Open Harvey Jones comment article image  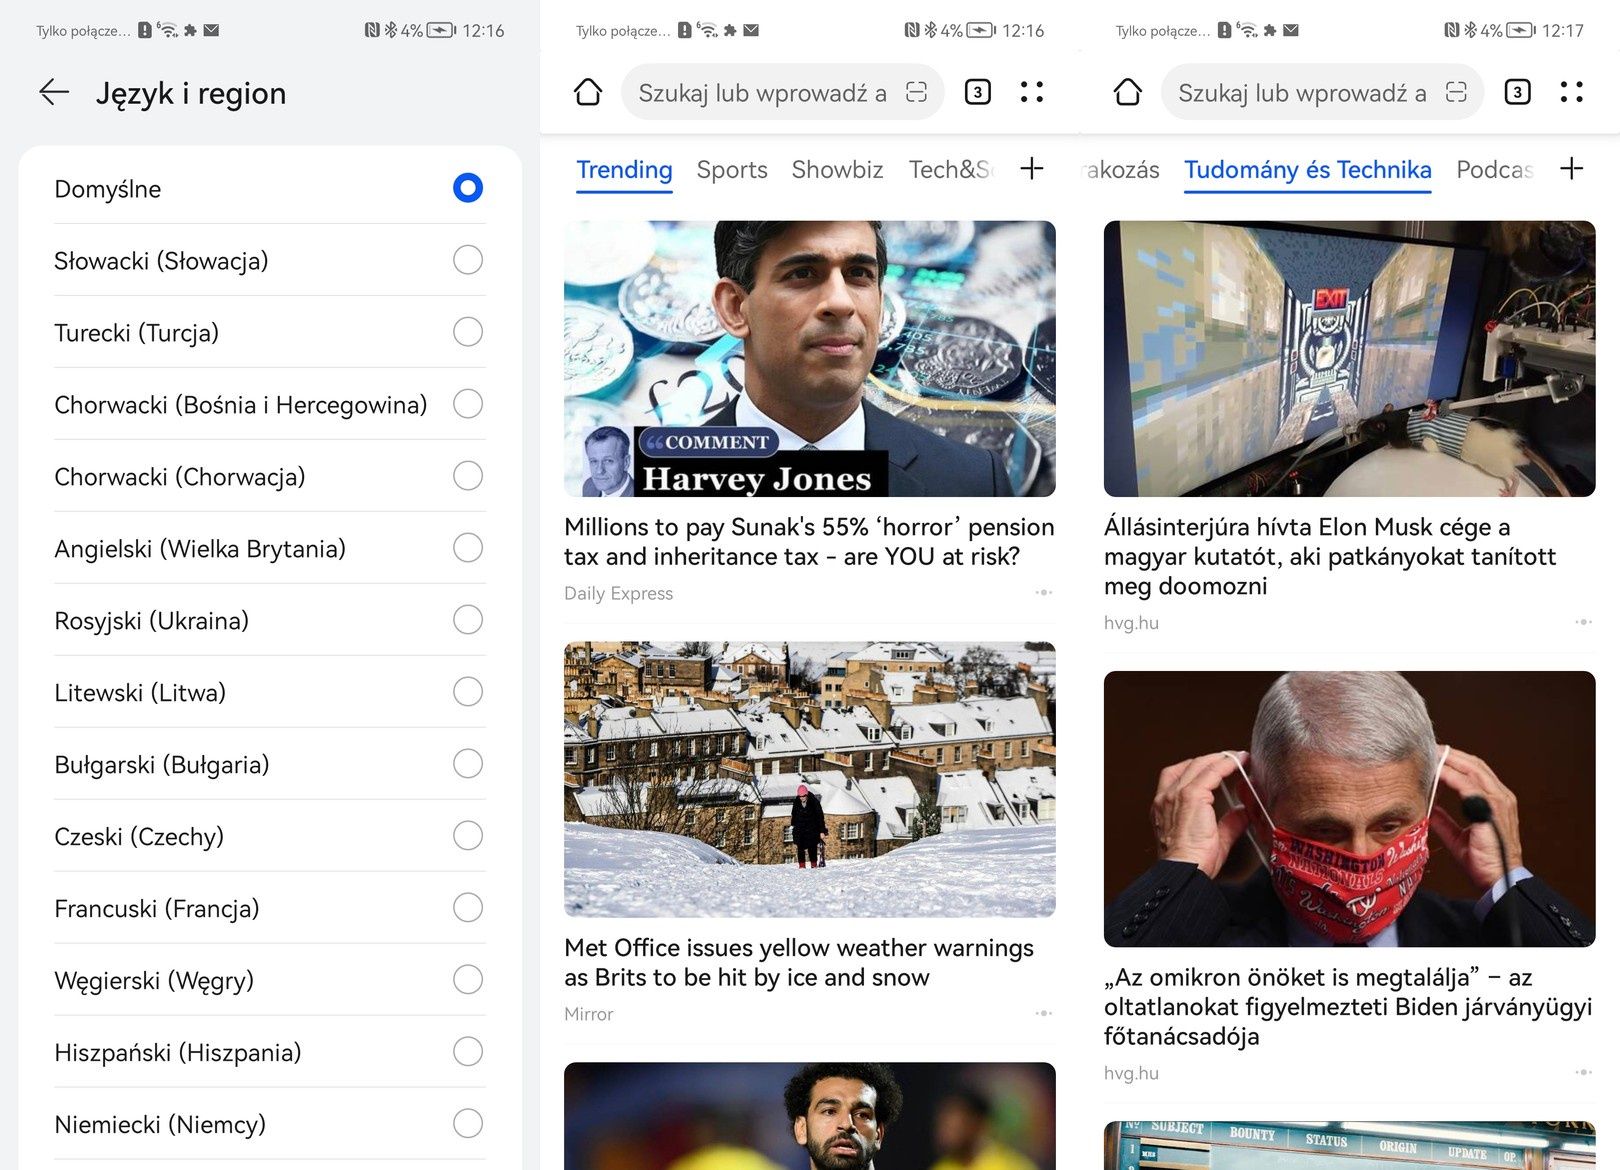810,359
